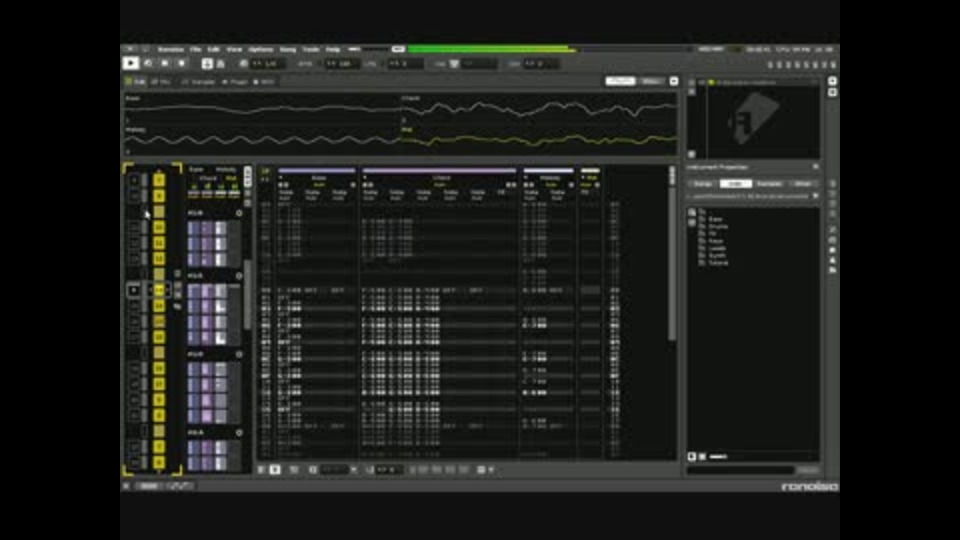
Task: Select Bass track header in pattern editor
Action: [x=319, y=178]
